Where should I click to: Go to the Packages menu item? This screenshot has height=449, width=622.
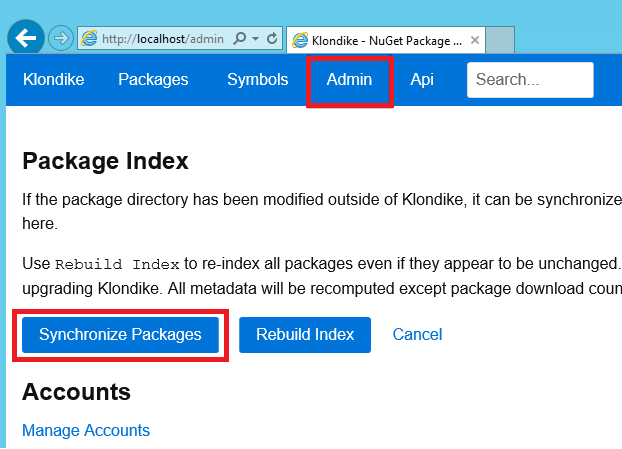click(153, 79)
